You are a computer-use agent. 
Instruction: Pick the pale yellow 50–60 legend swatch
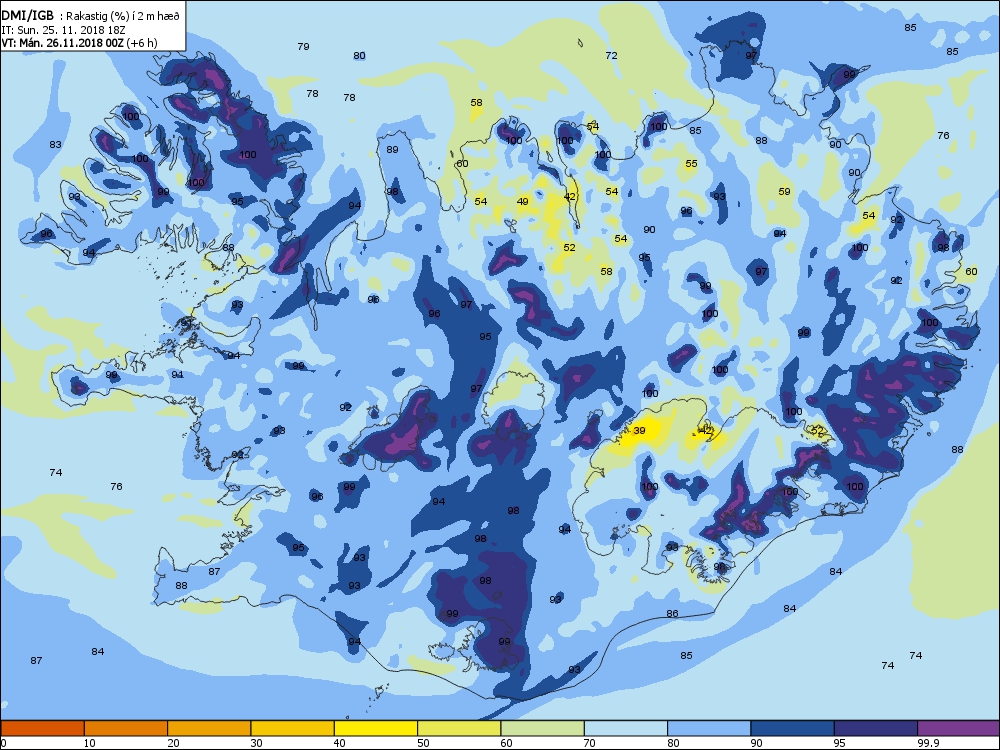[x=459, y=728]
